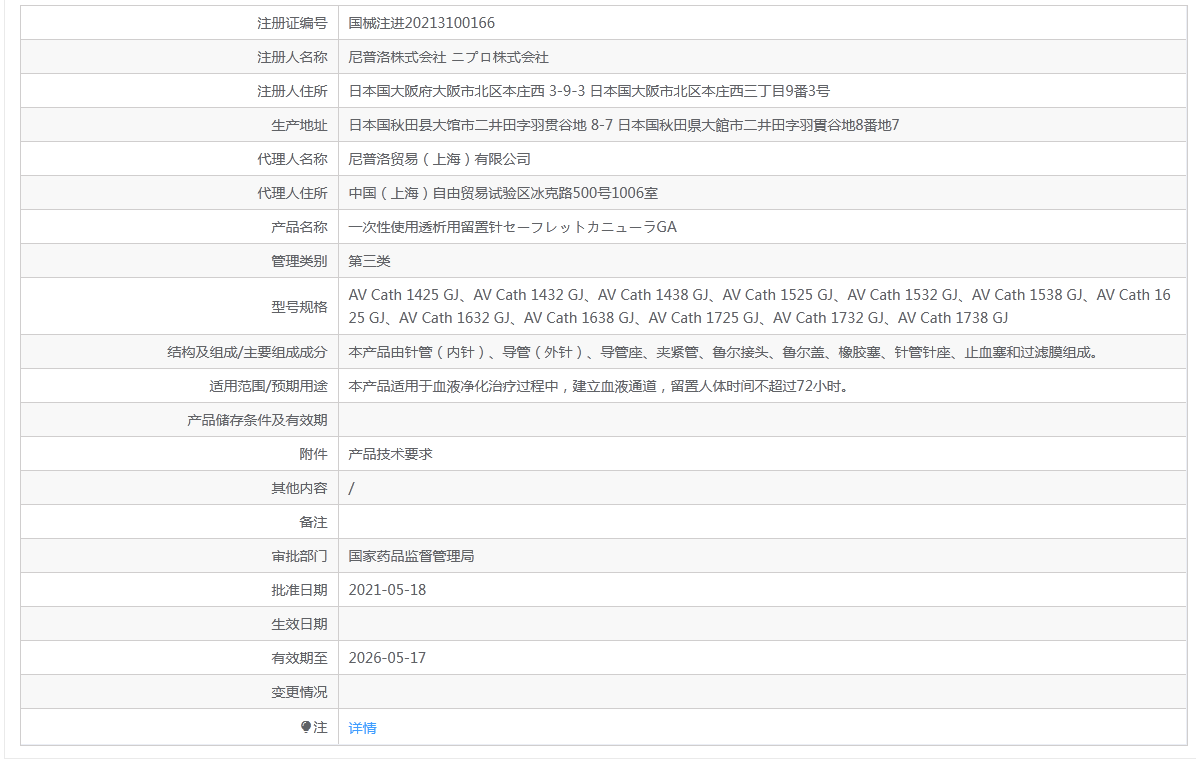Select the intended use text about 血液净化治疗

pos(599,387)
